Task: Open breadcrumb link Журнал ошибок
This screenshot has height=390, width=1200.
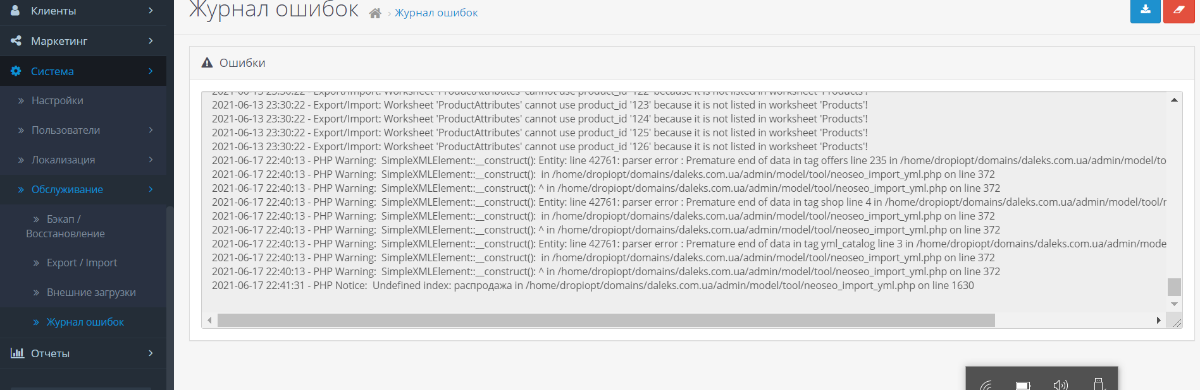Action: 436,13
